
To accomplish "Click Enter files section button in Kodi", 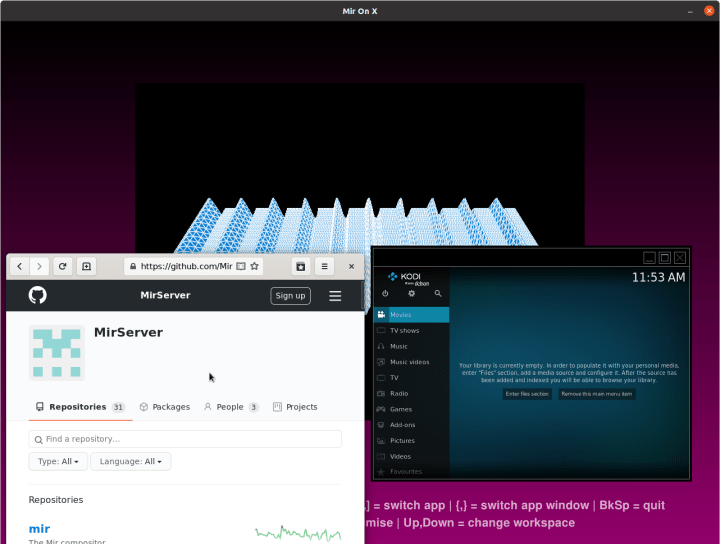I will (x=527, y=394).
